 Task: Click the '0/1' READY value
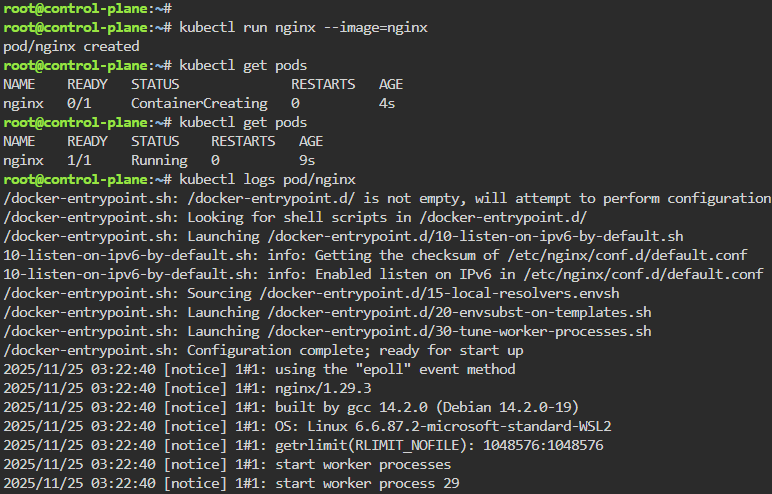point(79,103)
